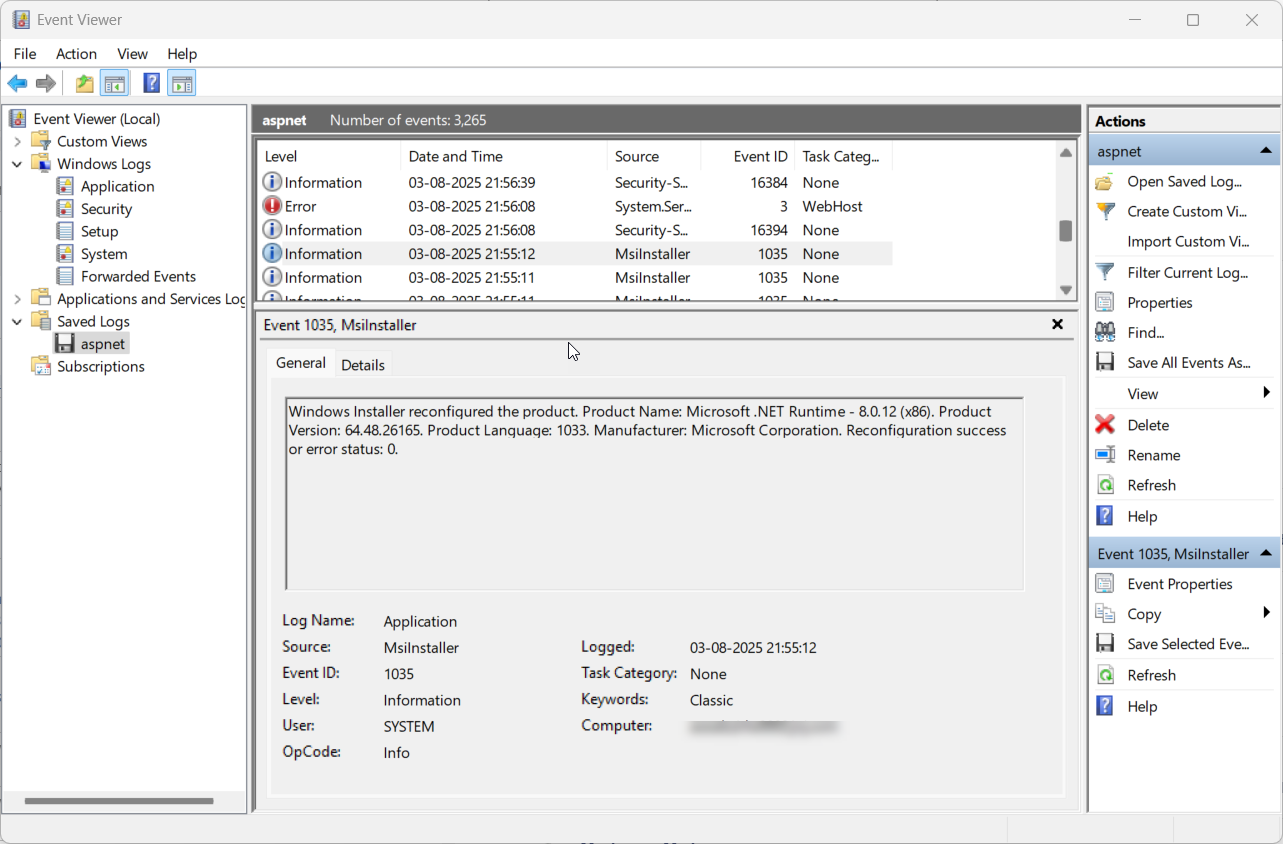1283x844 pixels.
Task: Choose Save All Events As action
Action: tap(1188, 362)
